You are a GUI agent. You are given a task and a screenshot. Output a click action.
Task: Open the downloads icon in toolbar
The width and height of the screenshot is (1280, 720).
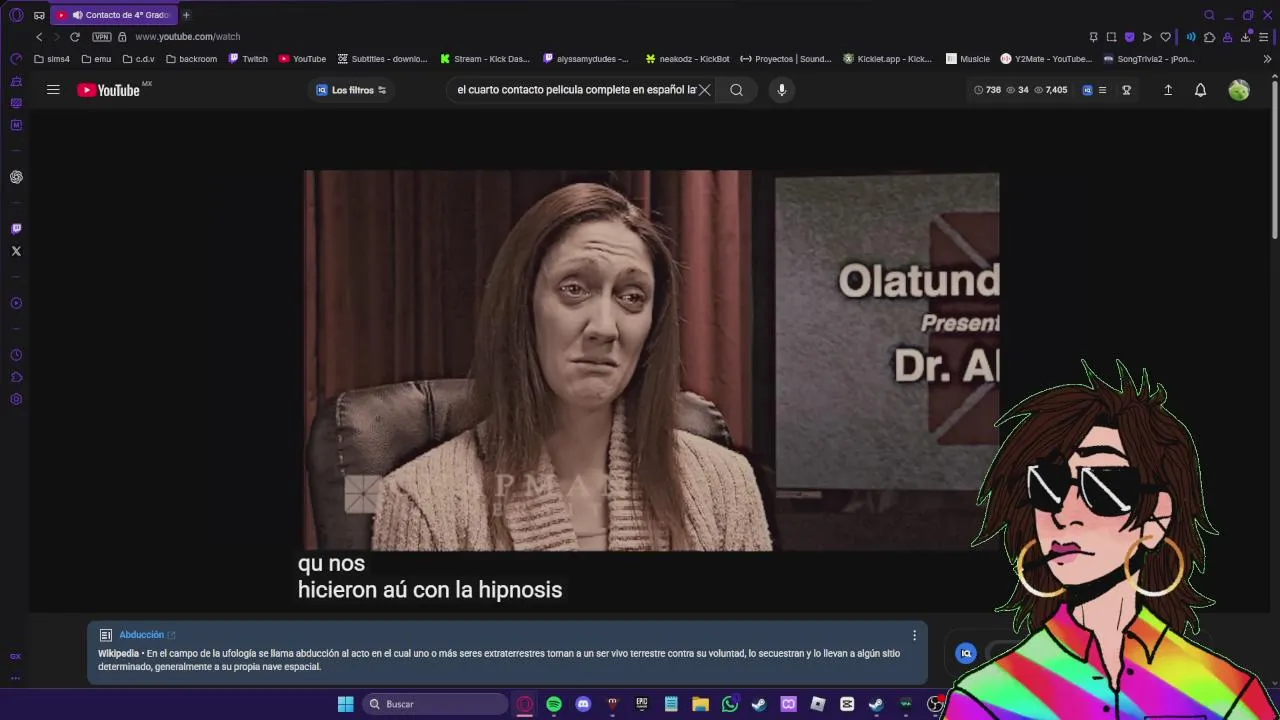1246,37
